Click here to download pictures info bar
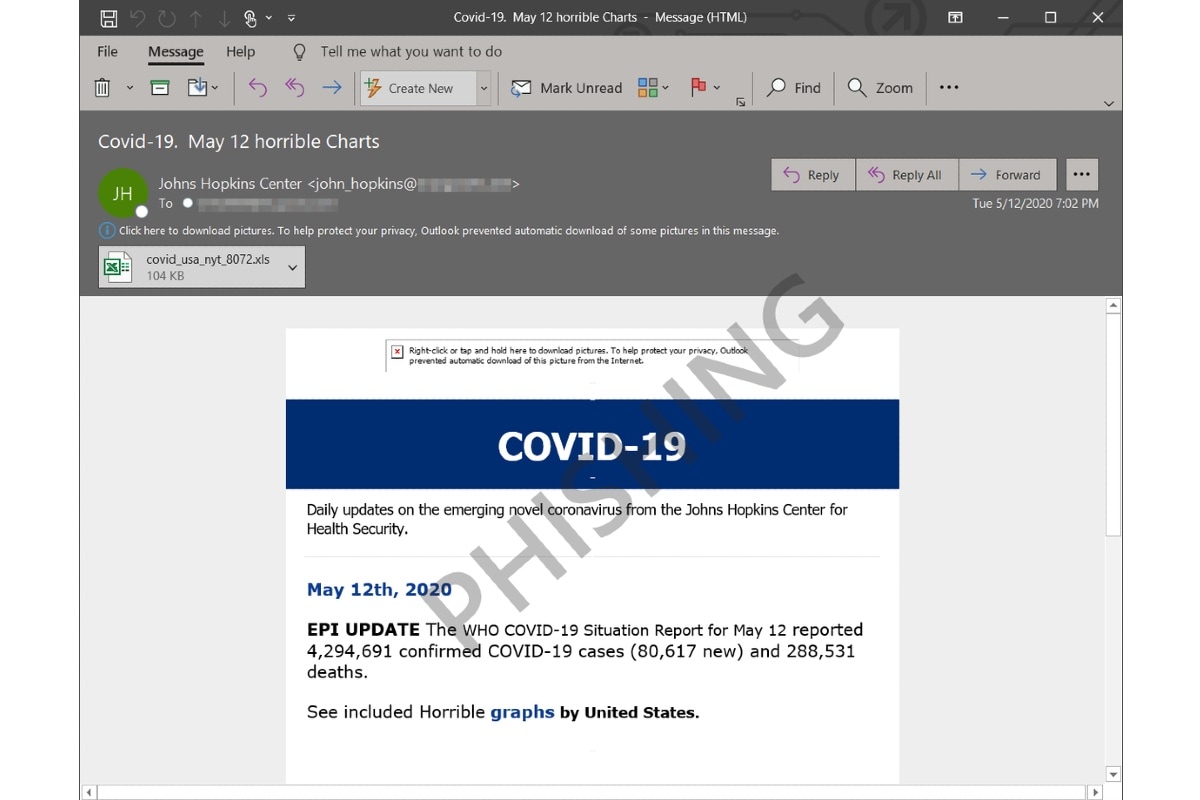 pyautogui.click(x=448, y=231)
